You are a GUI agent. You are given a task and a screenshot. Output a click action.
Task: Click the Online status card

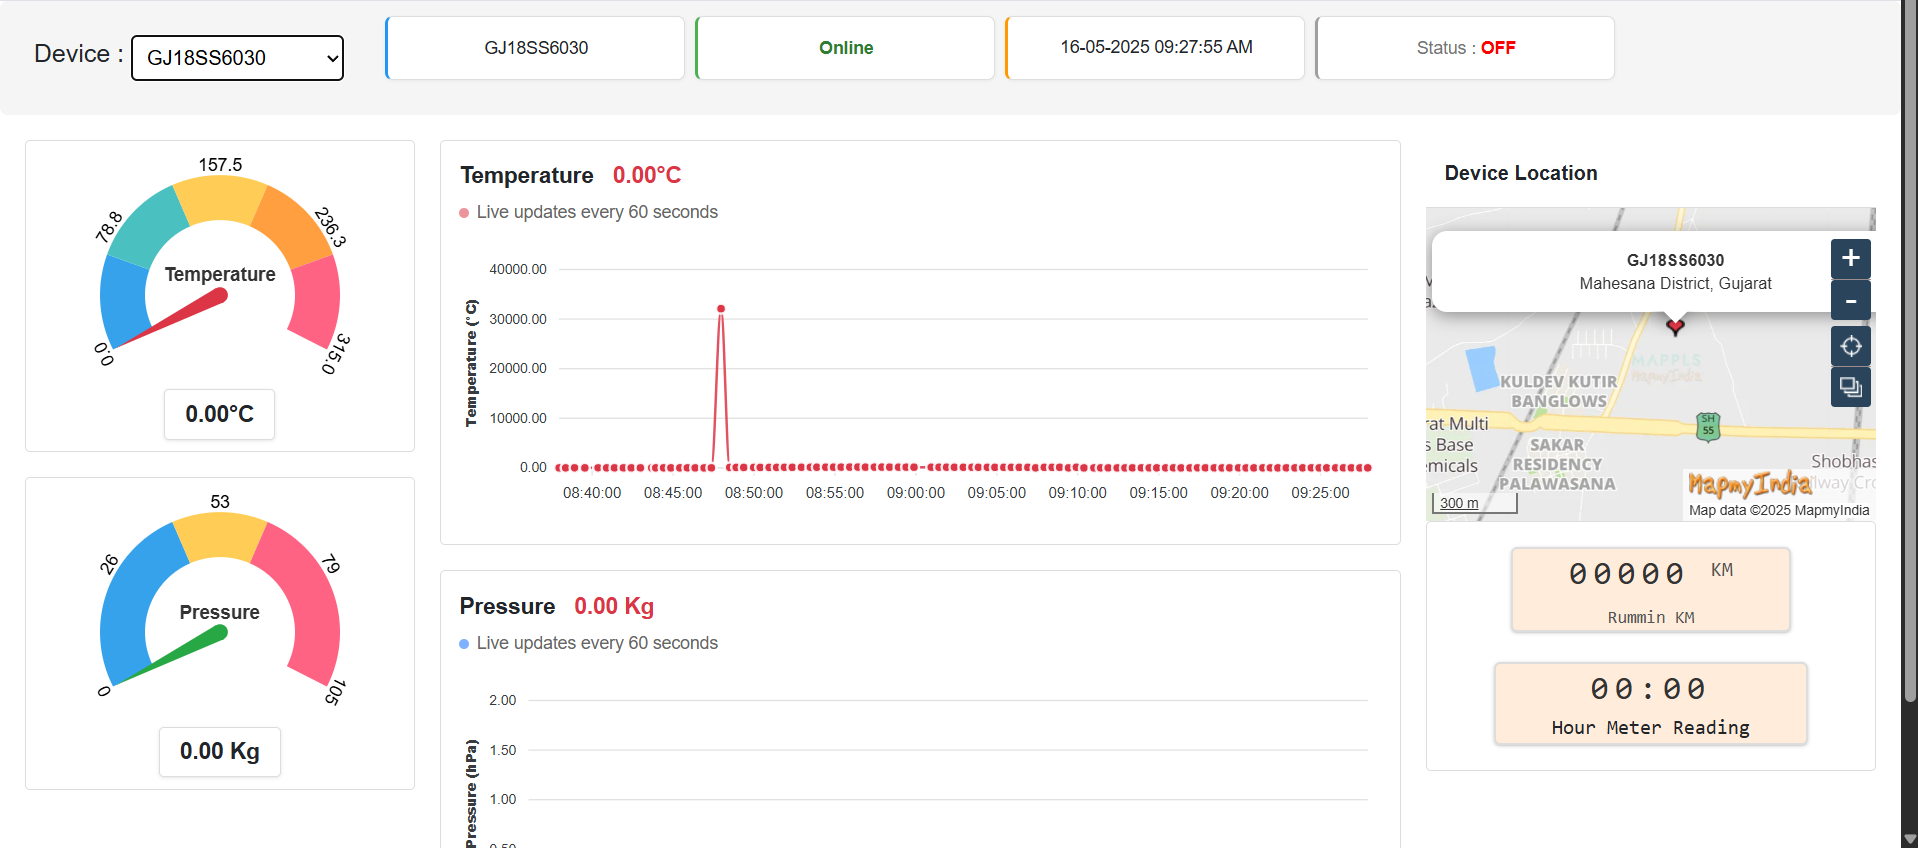point(845,48)
